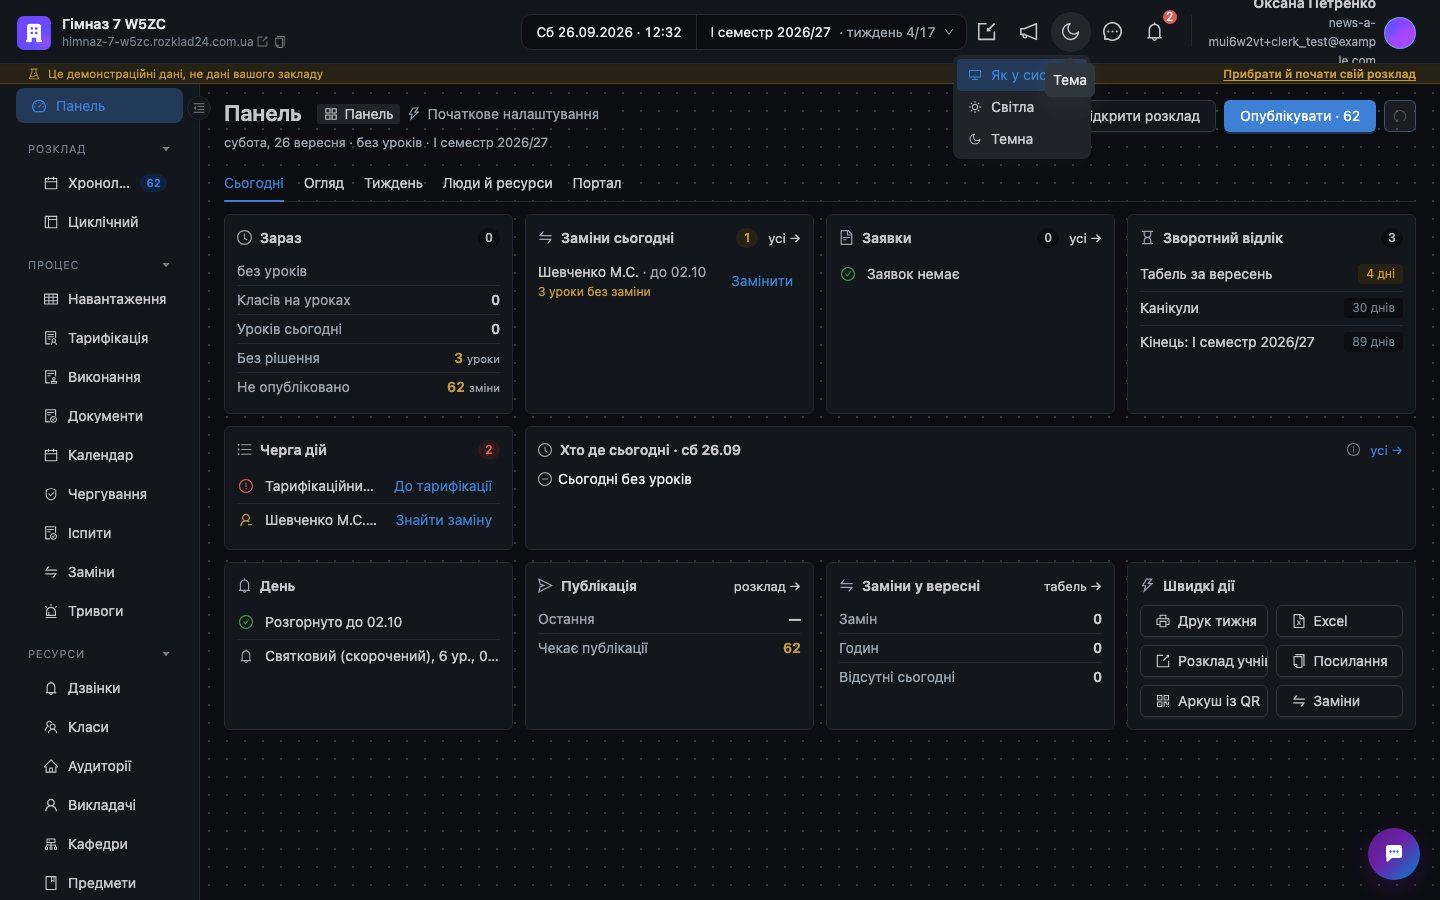Copy the school URL with copy icon
The width and height of the screenshot is (1440, 900).
tap(280, 42)
